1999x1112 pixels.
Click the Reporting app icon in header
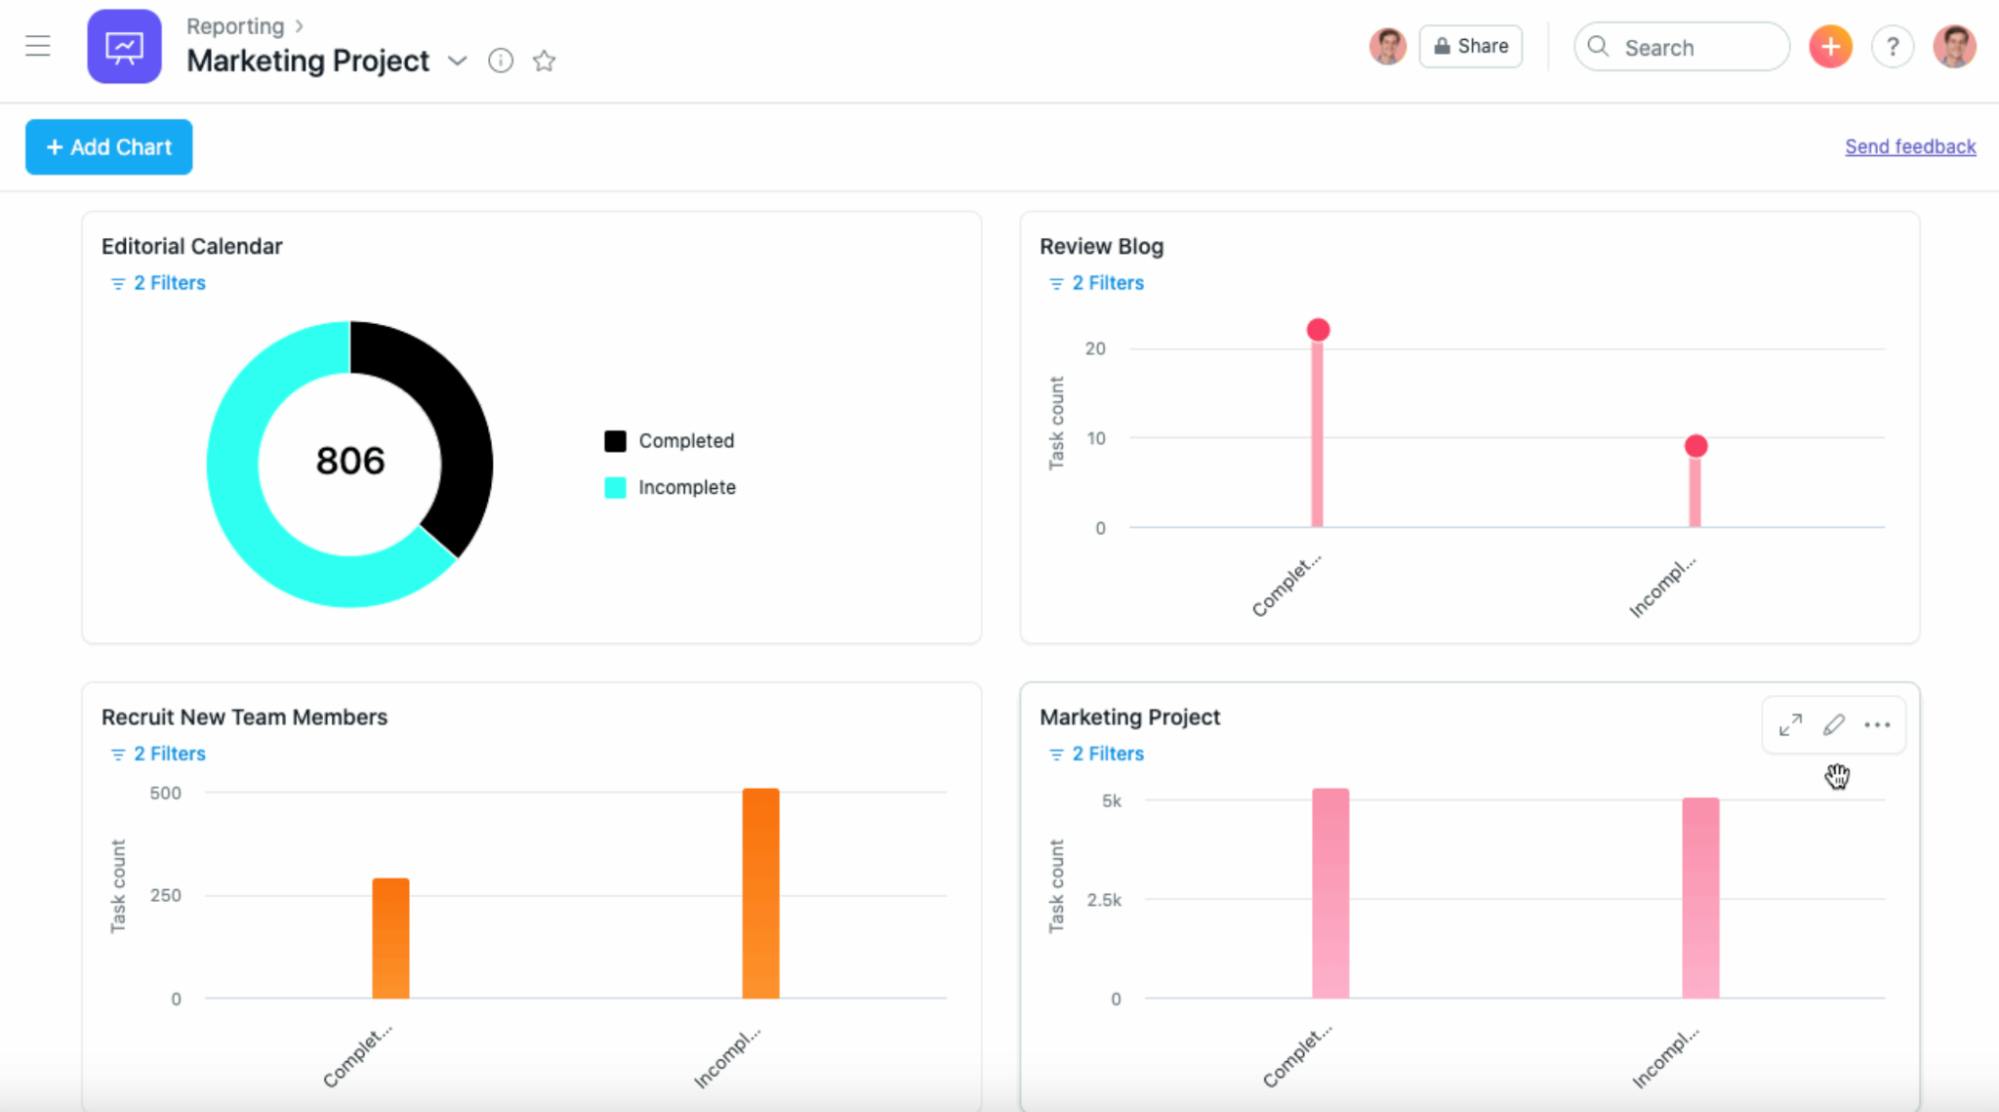(124, 46)
